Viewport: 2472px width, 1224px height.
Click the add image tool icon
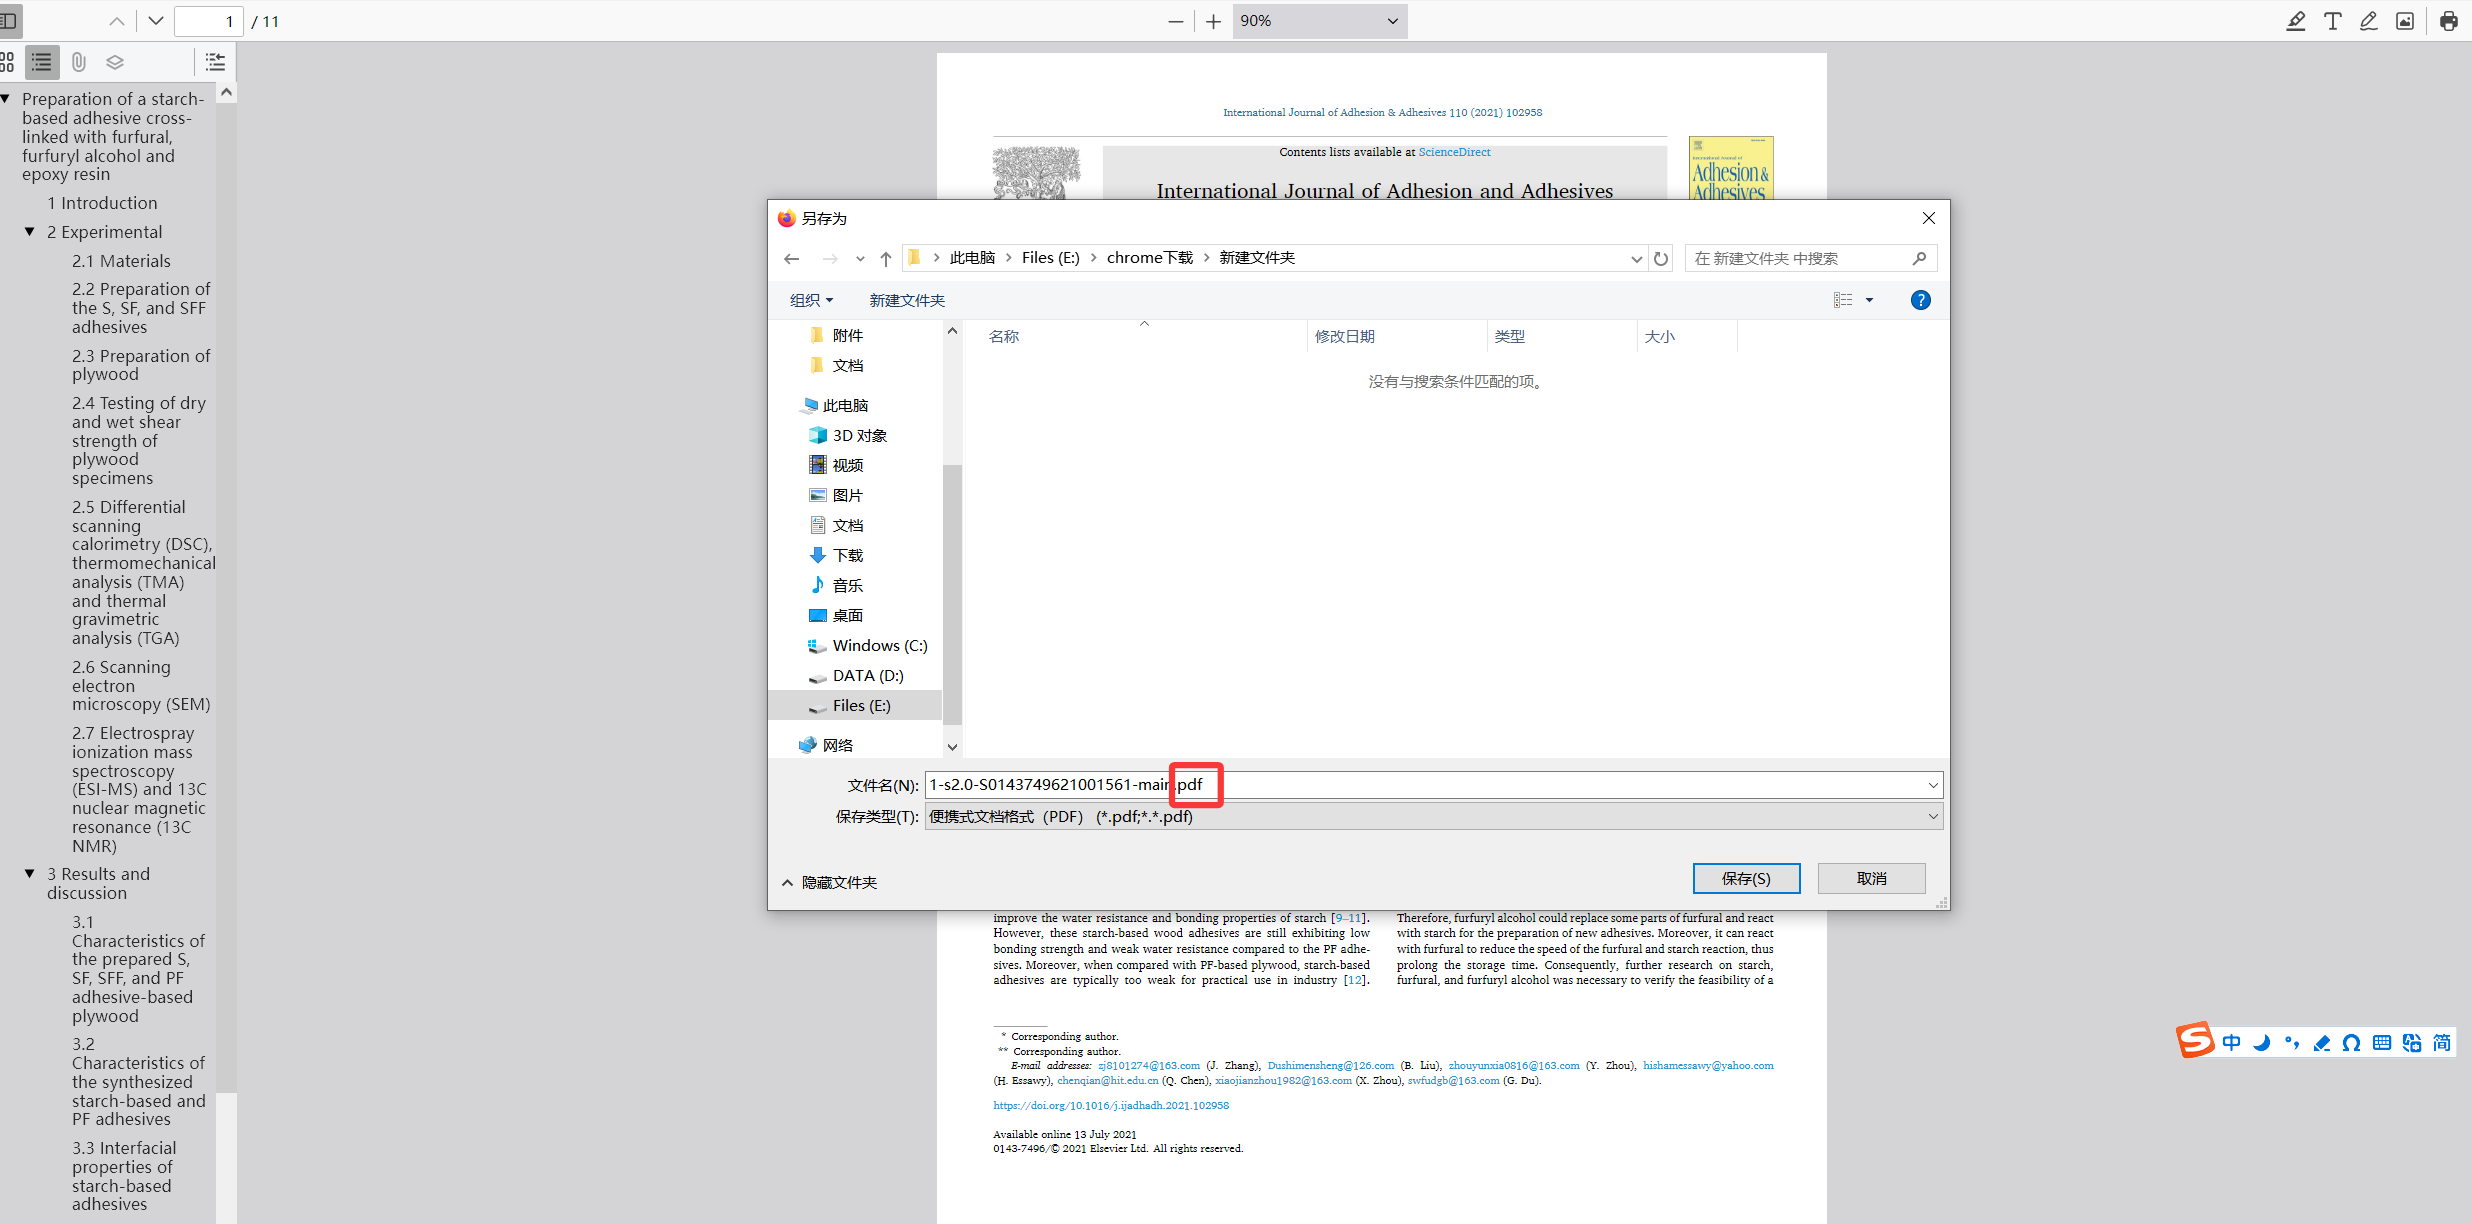[x=2405, y=21]
